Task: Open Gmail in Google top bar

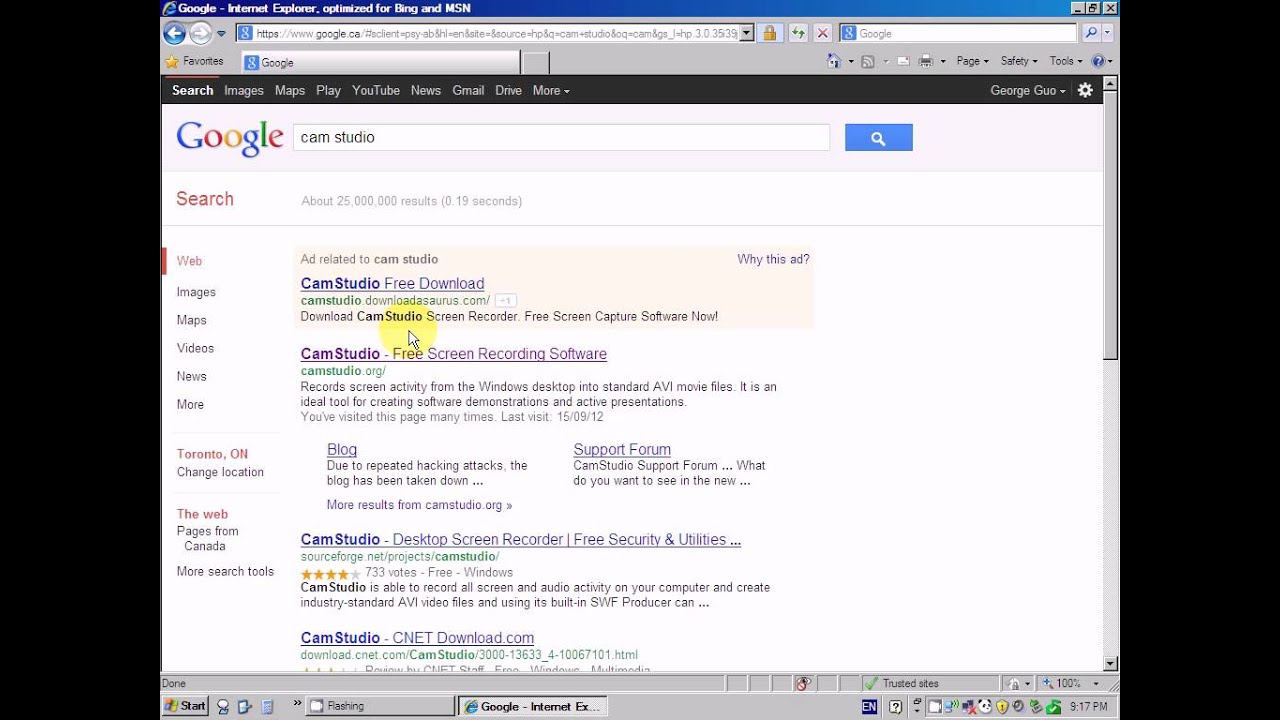Action: [x=468, y=90]
